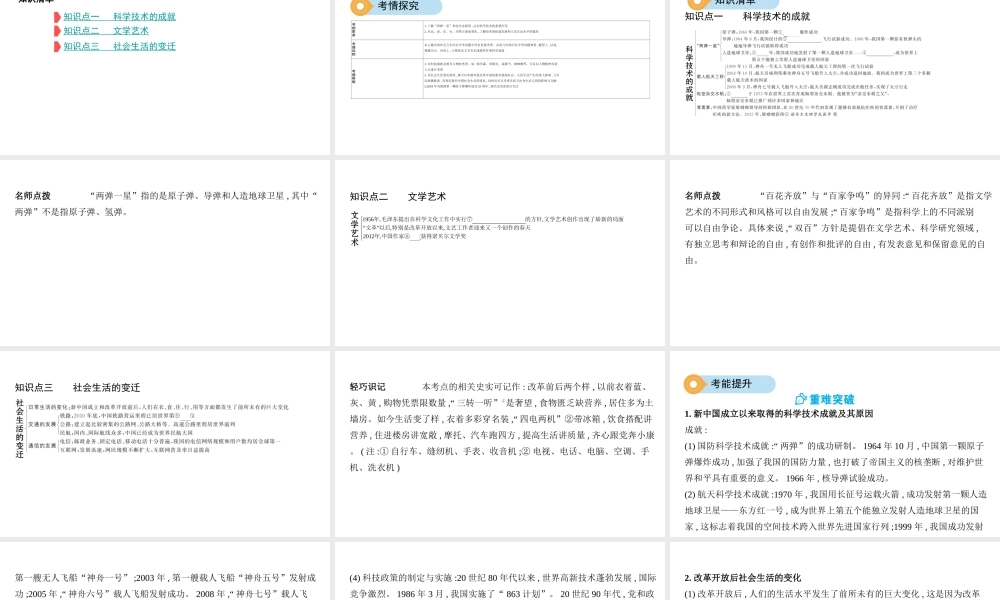Open the slide starting (4) 科技政策的制定与实施

(500, 571)
